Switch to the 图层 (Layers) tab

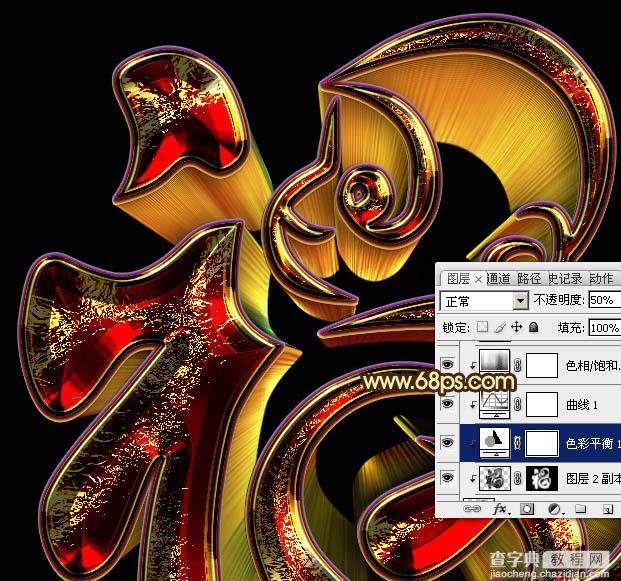[458, 279]
